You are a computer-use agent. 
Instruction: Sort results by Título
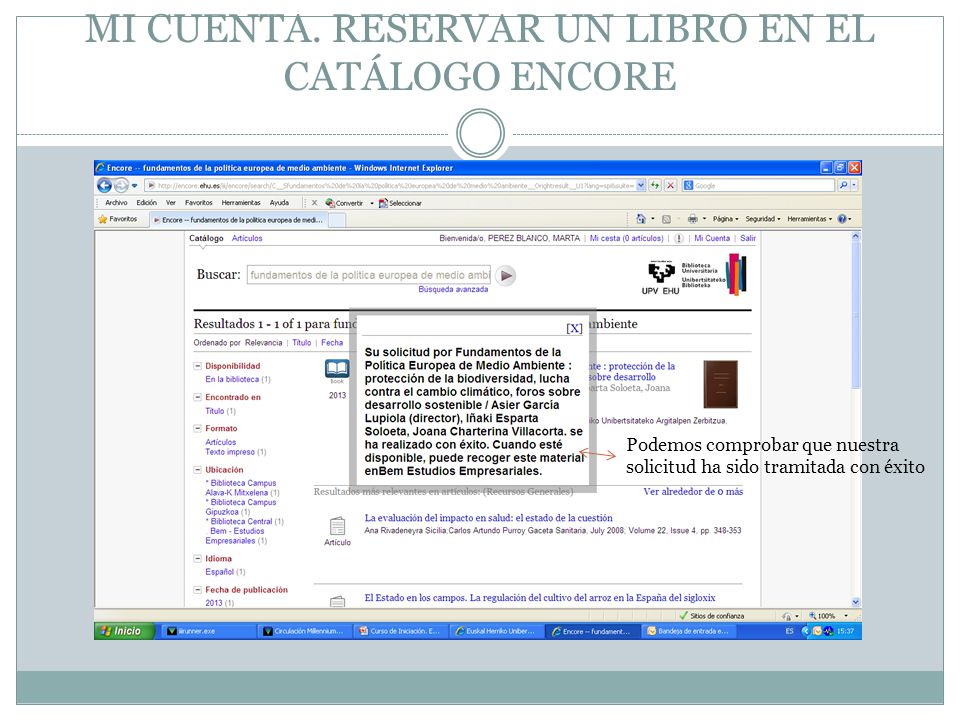click(x=301, y=343)
